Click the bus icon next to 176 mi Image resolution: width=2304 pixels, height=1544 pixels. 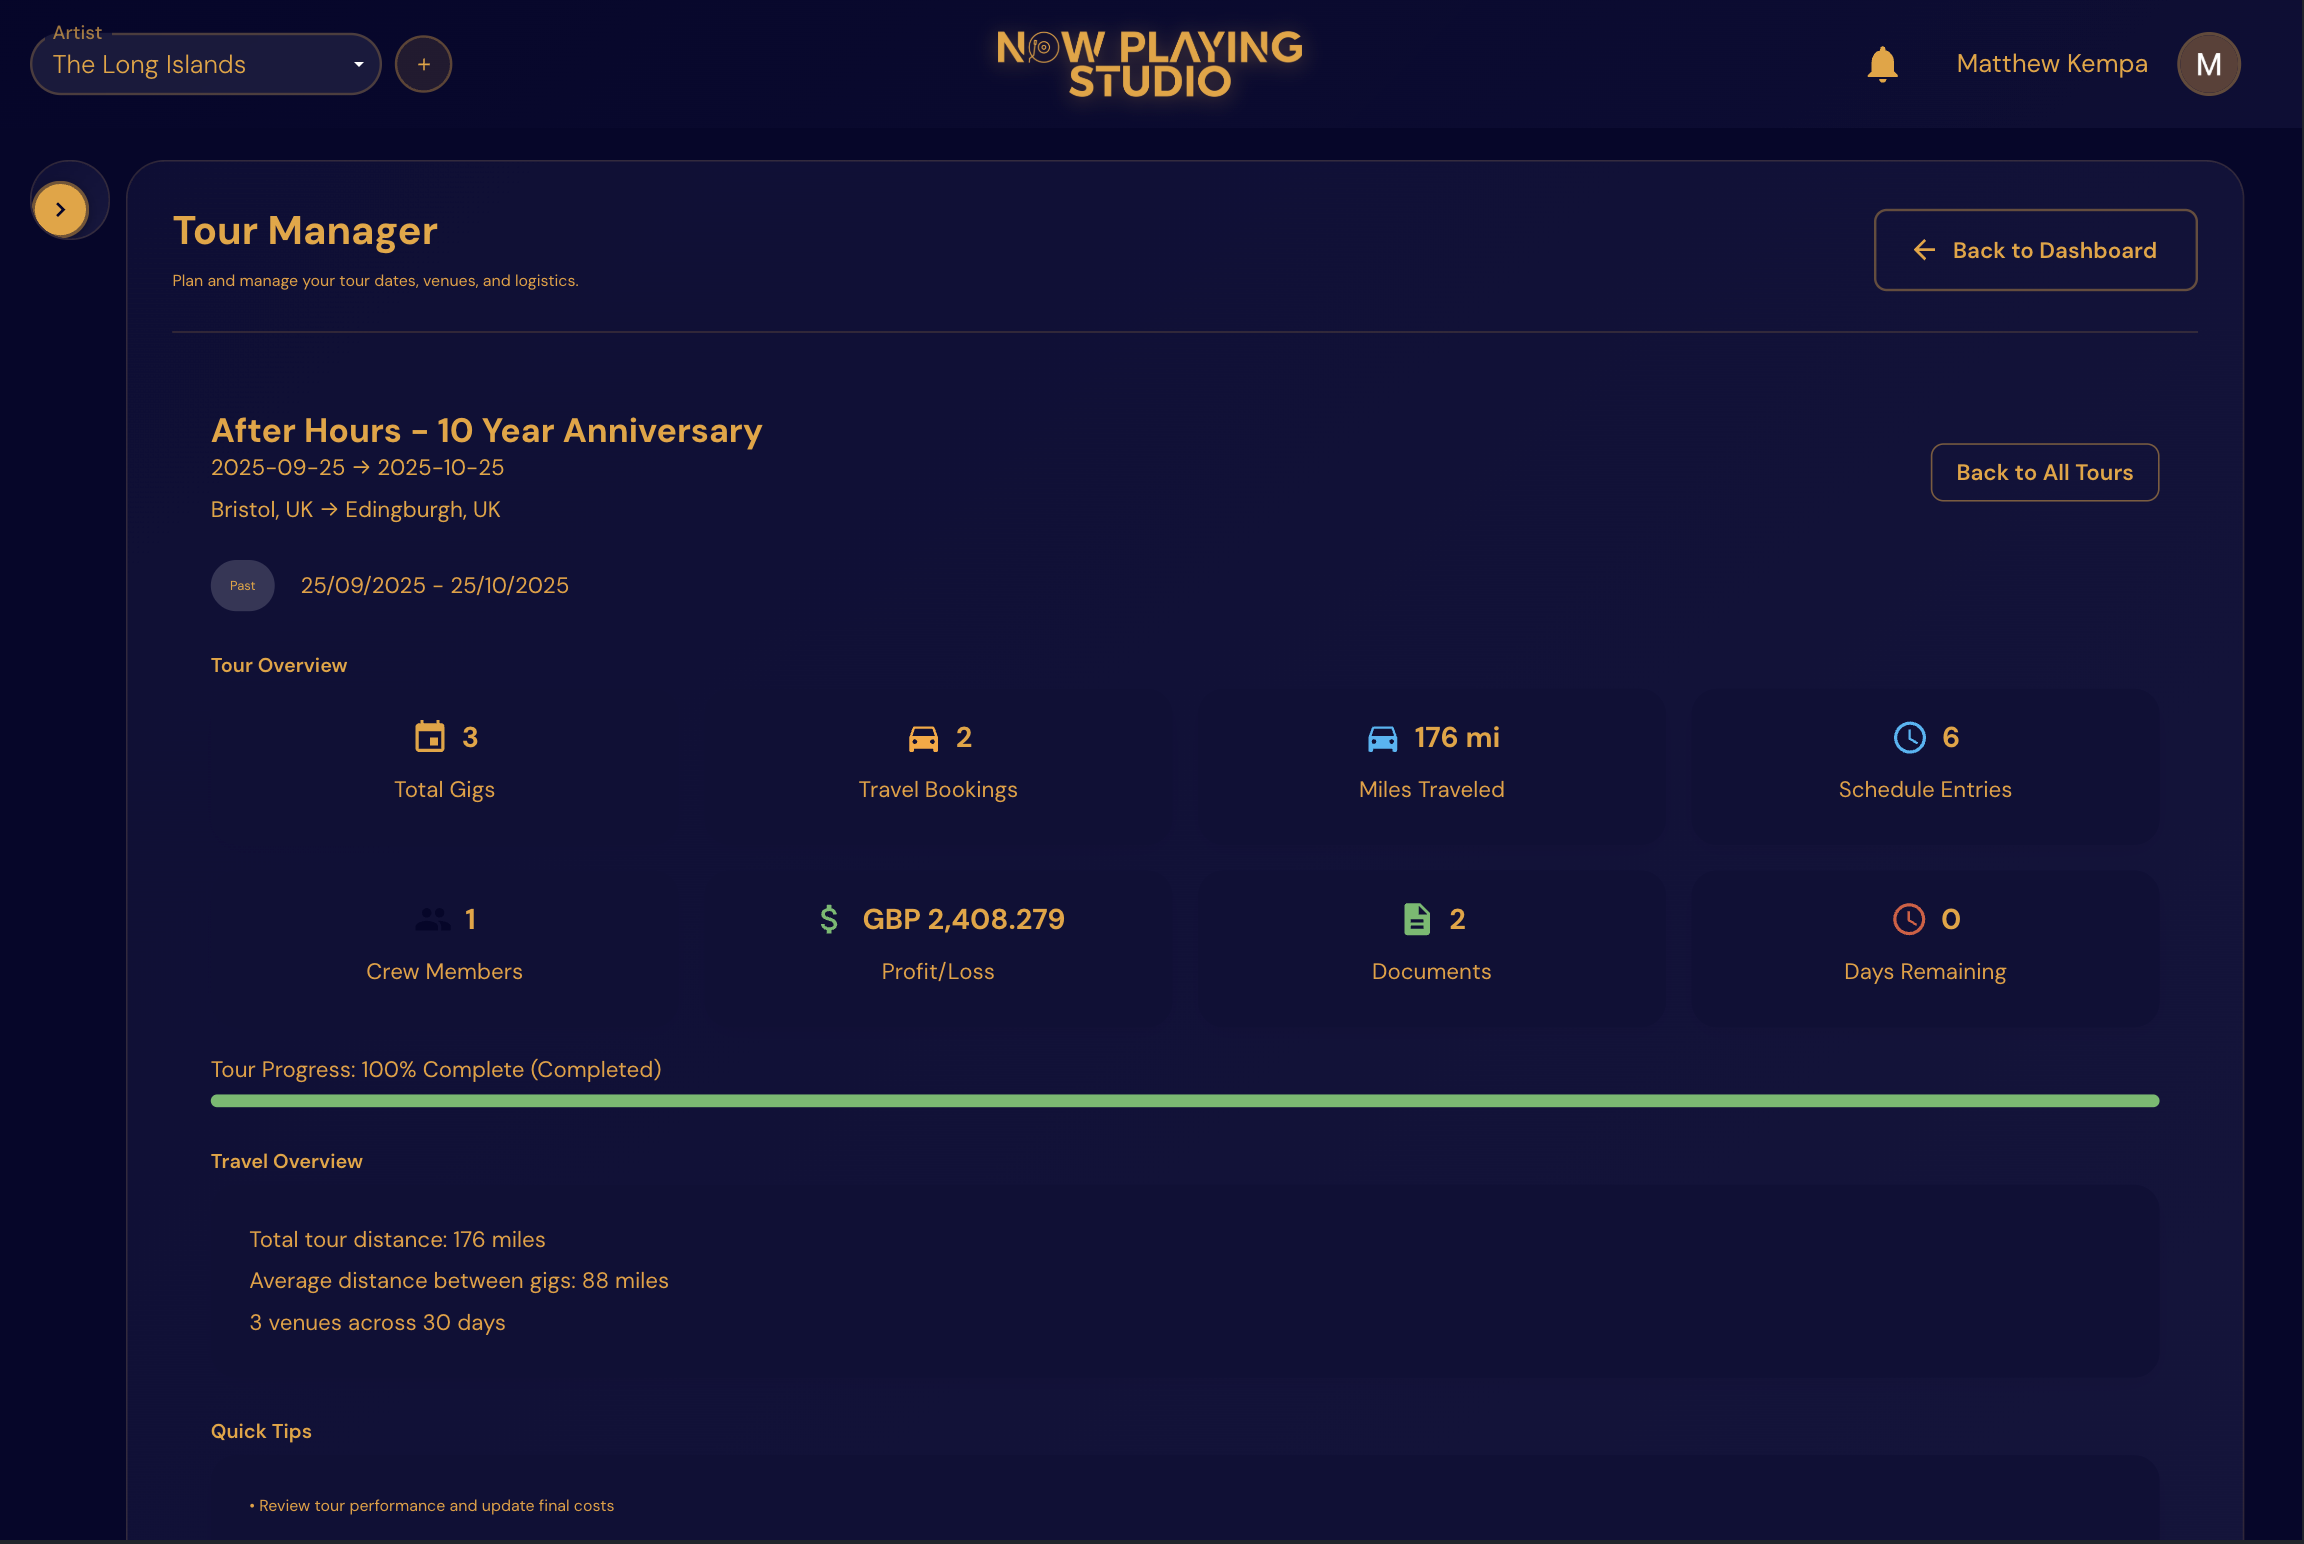(x=1384, y=738)
